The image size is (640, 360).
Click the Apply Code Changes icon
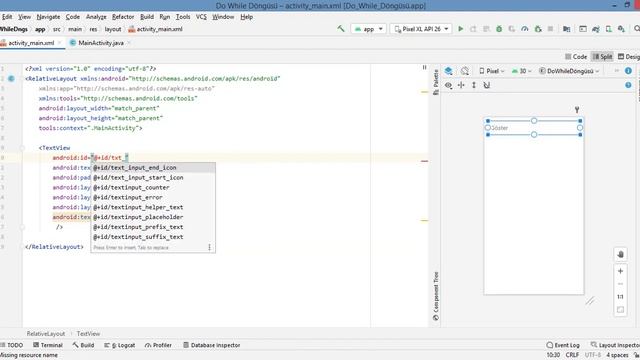pos(486,29)
